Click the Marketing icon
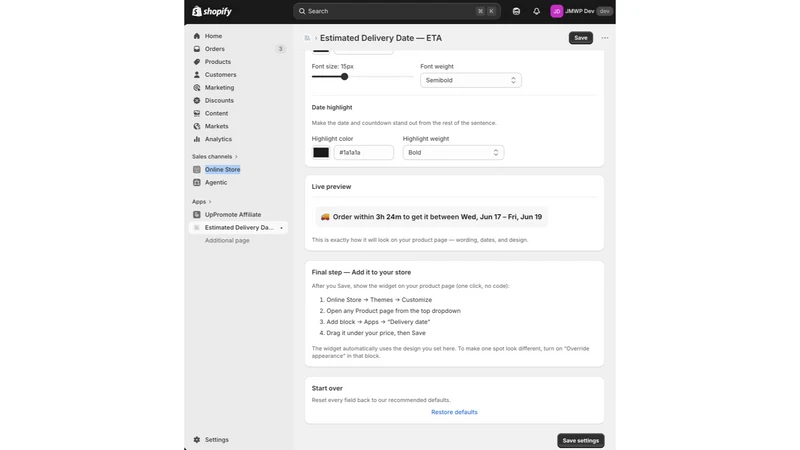 tap(197, 88)
